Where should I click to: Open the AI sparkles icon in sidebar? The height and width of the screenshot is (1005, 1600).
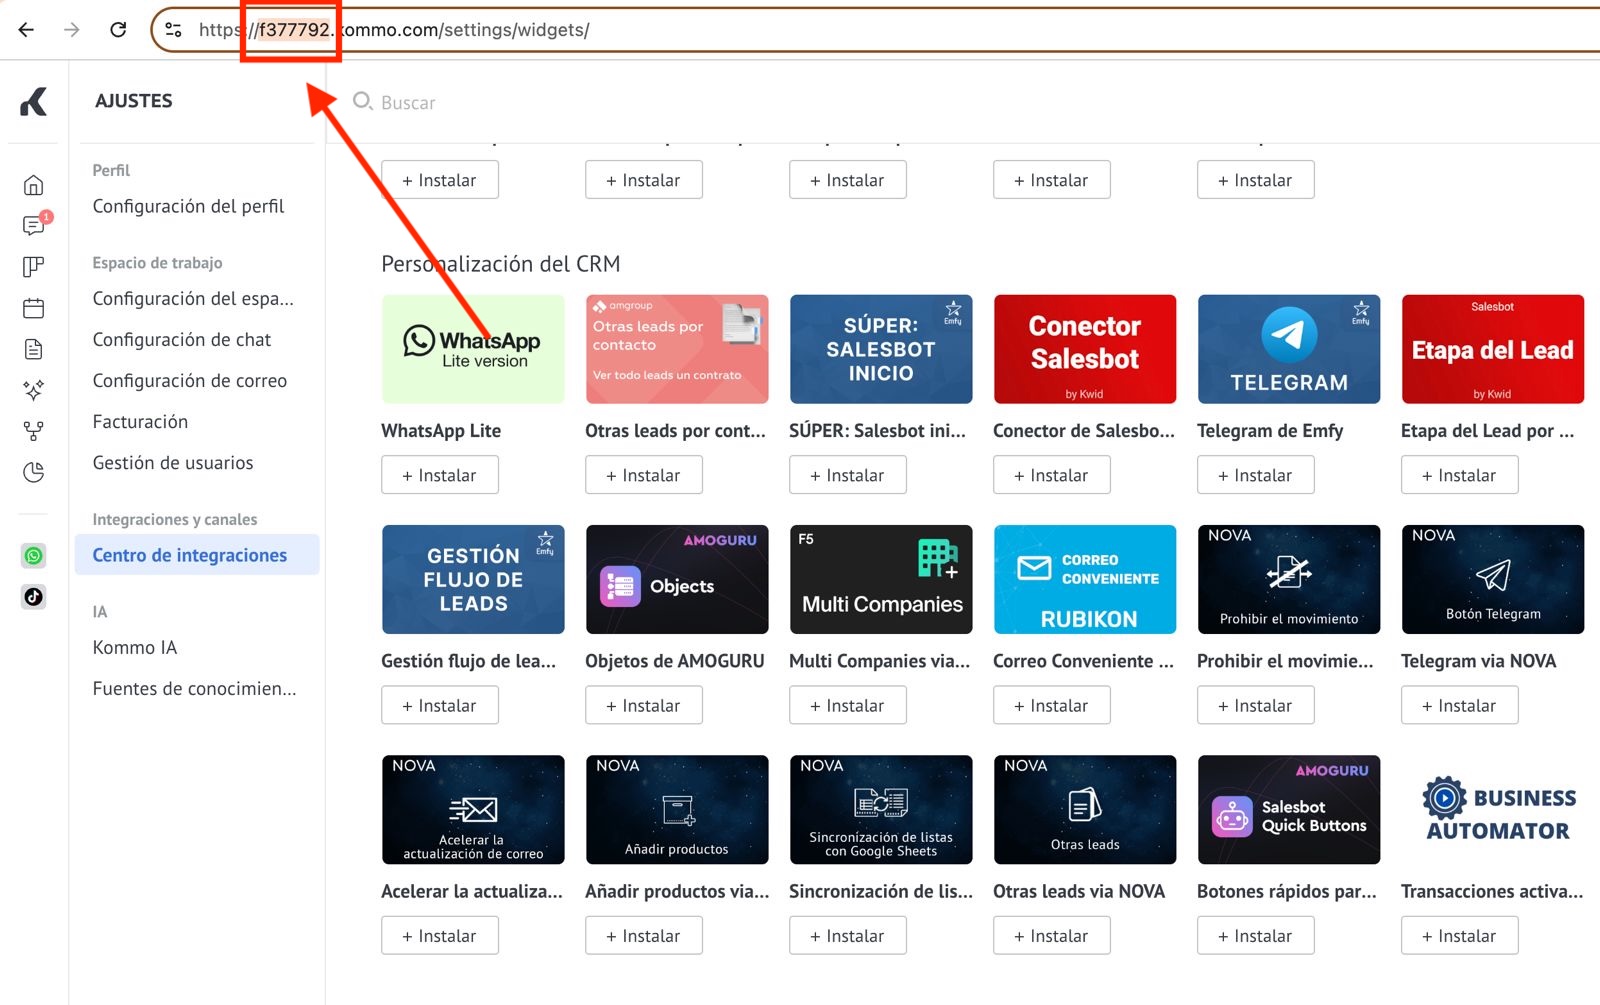(34, 389)
